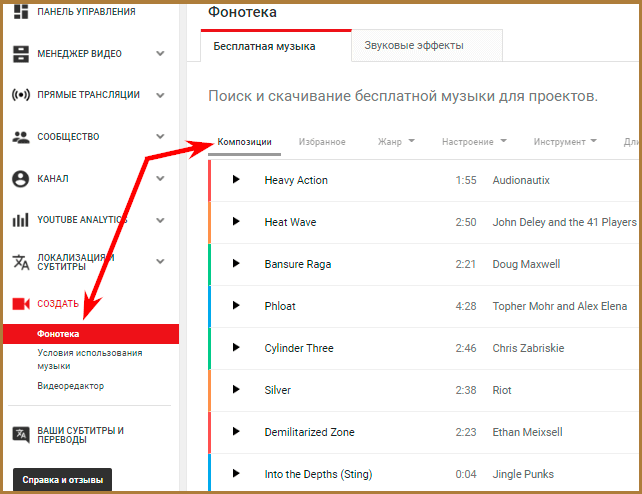
Task: Click the Ваши субтитры и переводы icon
Action: [21, 435]
